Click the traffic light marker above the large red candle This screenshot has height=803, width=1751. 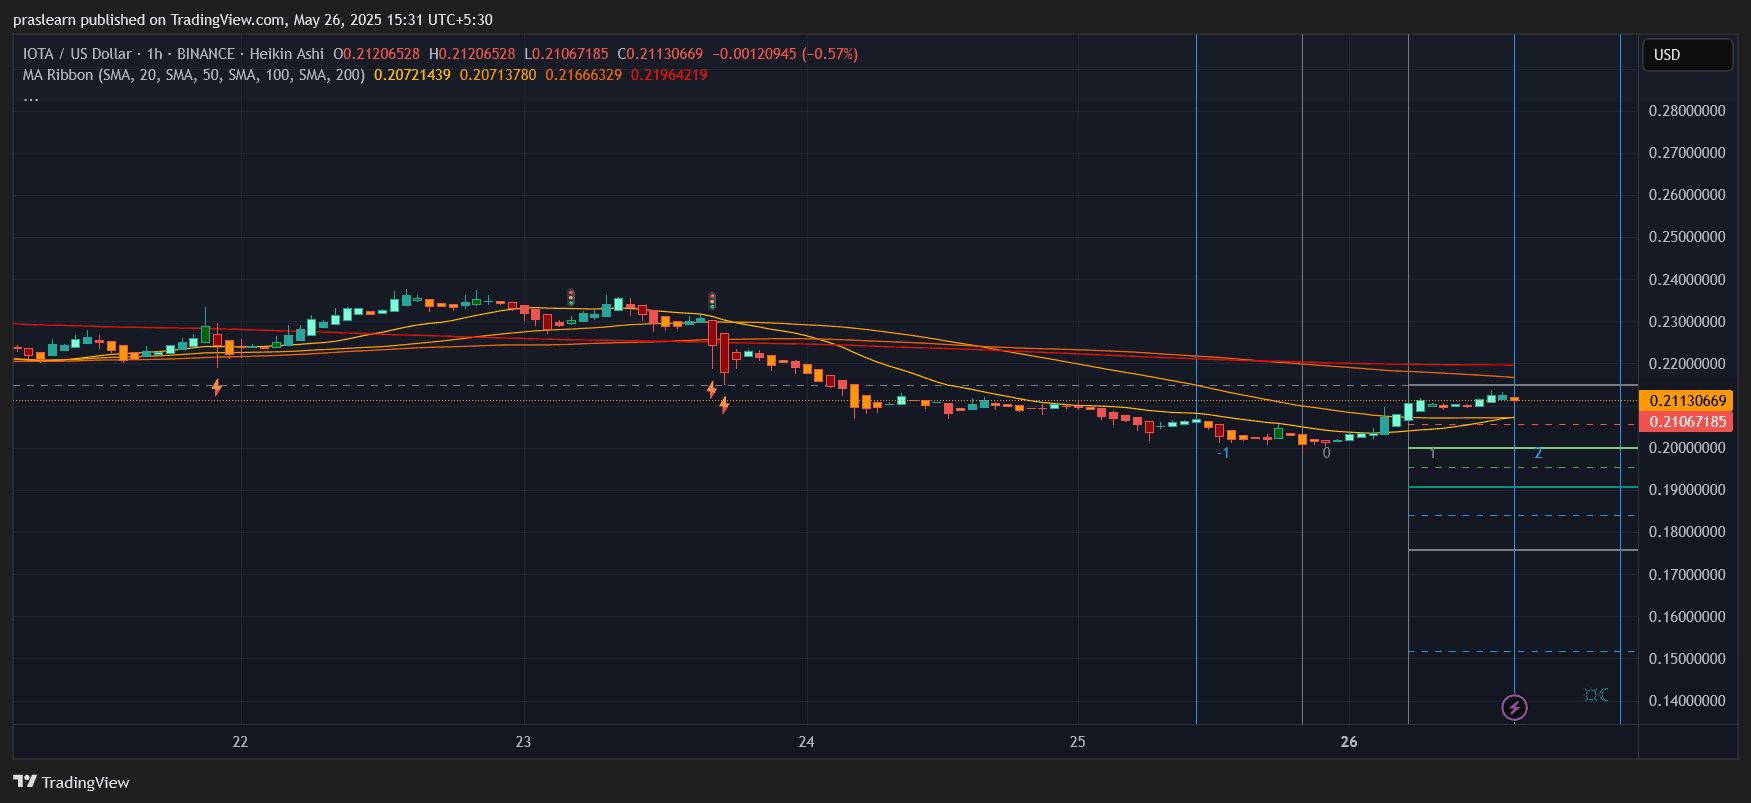(712, 300)
